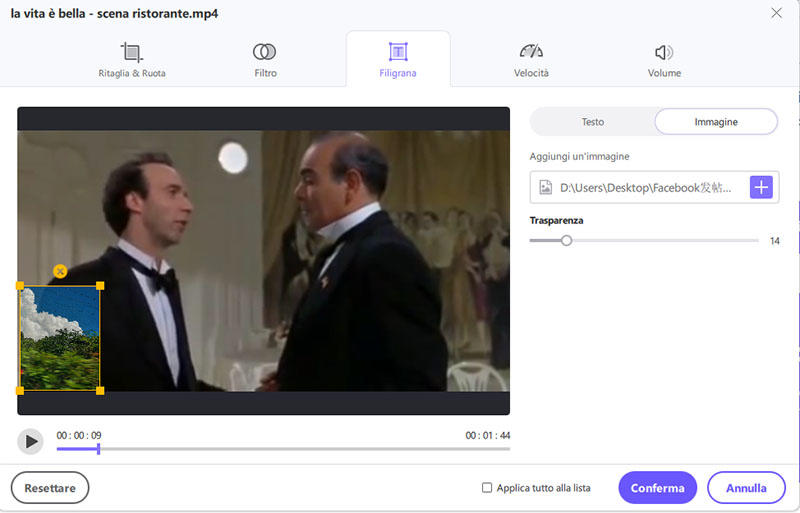Click the Trasparenza value 14

coord(774,241)
